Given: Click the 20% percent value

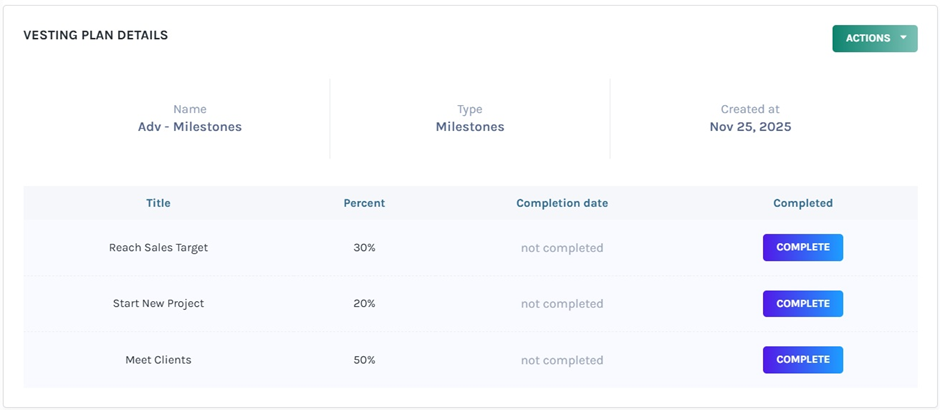Looking at the screenshot, I should pyautogui.click(x=364, y=303).
